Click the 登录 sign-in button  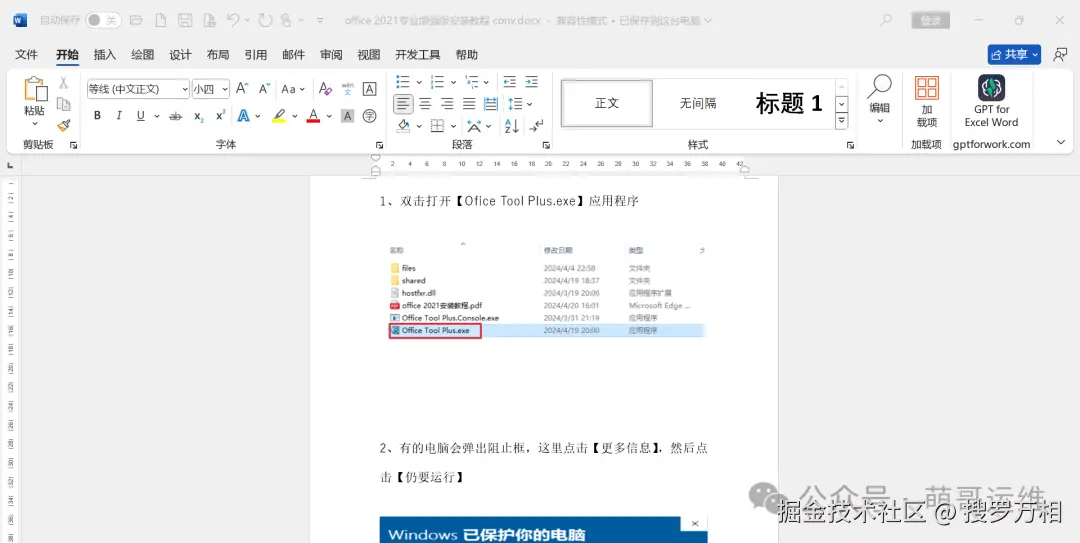tap(931, 21)
